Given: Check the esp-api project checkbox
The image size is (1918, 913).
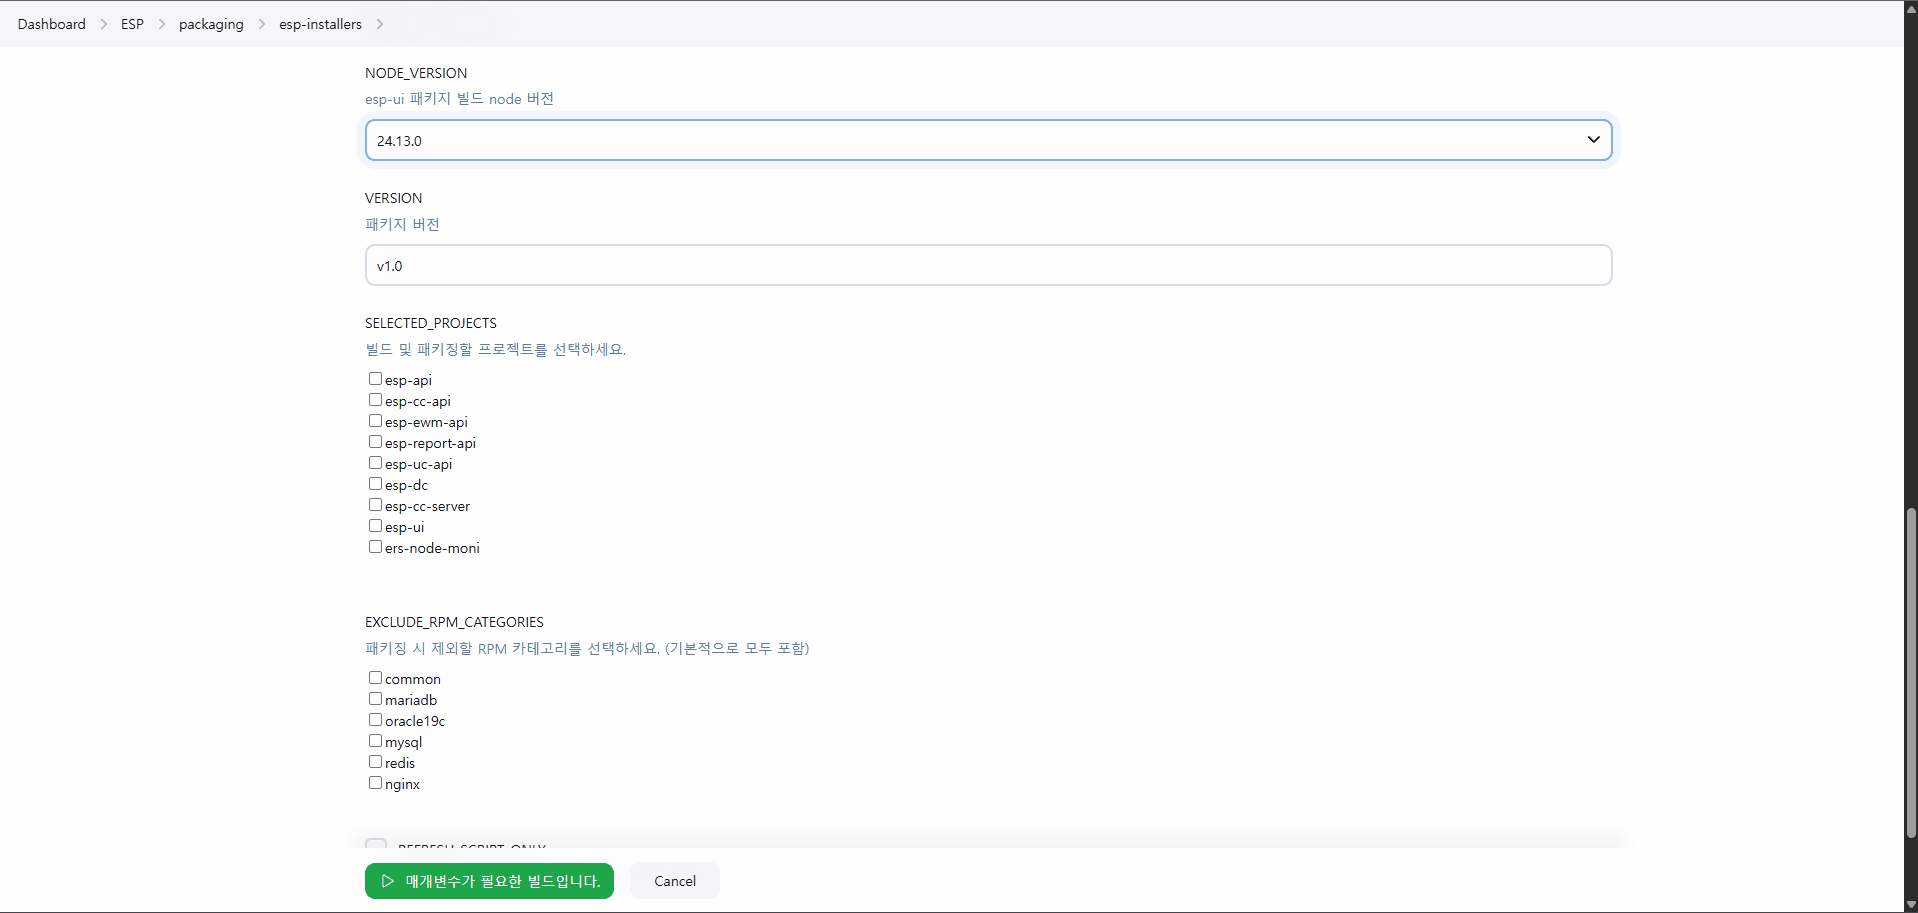Looking at the screenshot, I should (x=375, y=379).
